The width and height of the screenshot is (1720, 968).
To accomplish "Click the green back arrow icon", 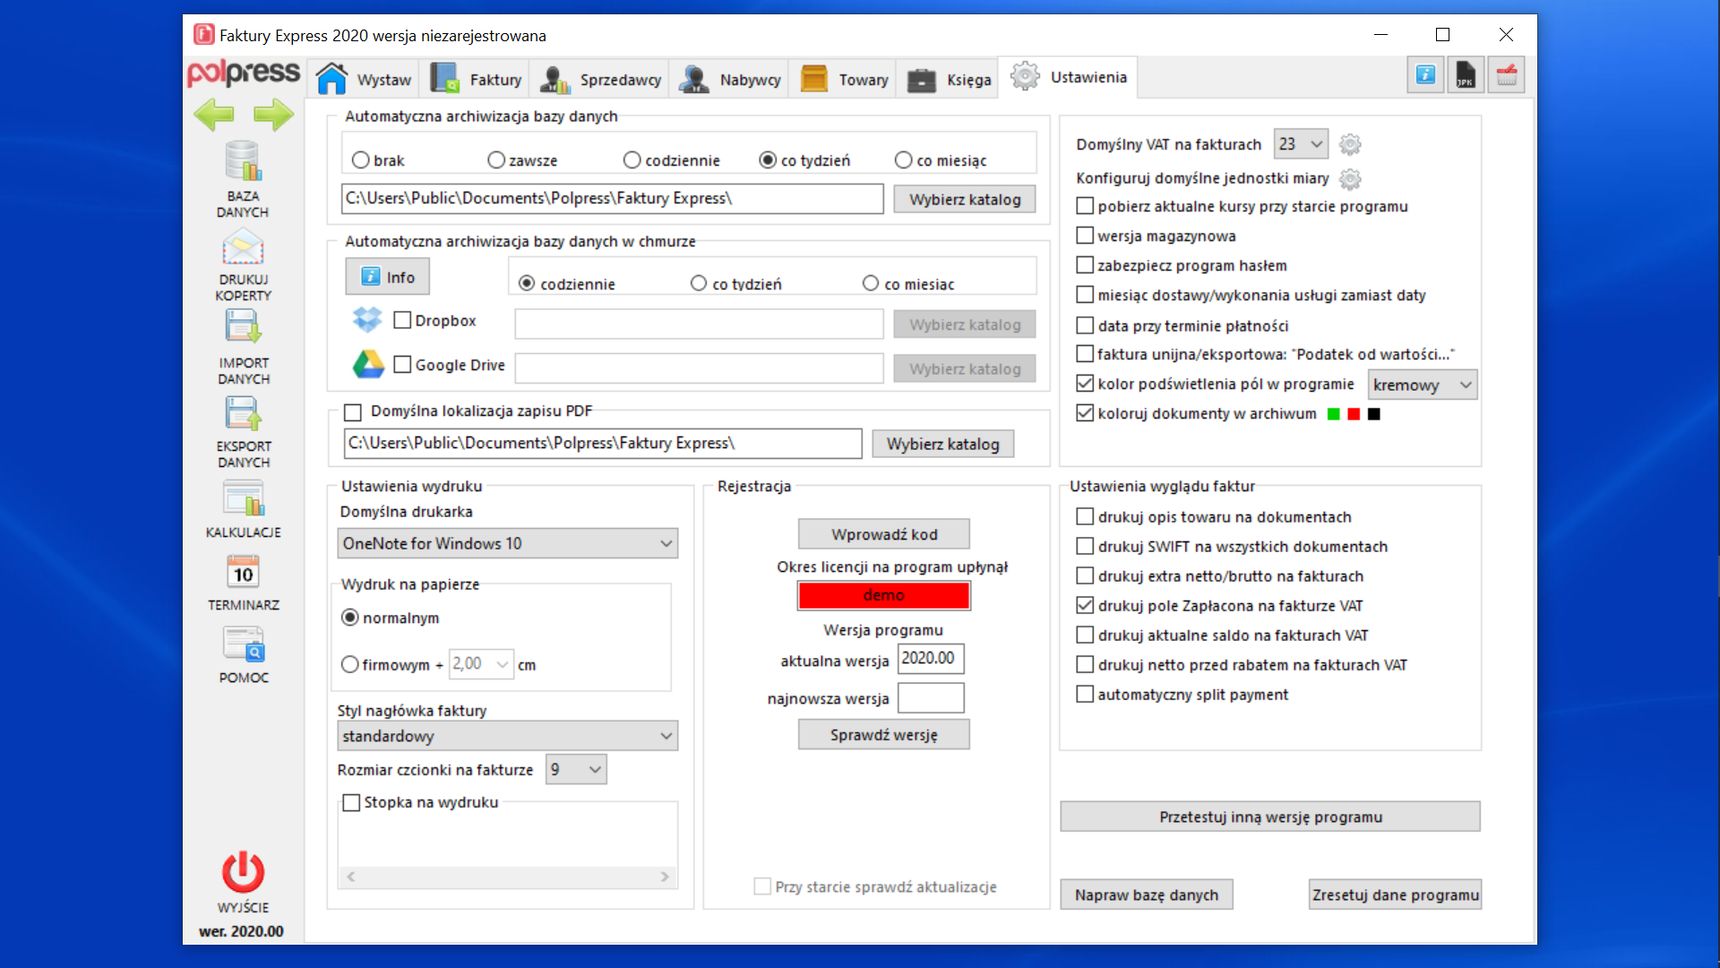I will pos(214,115).
